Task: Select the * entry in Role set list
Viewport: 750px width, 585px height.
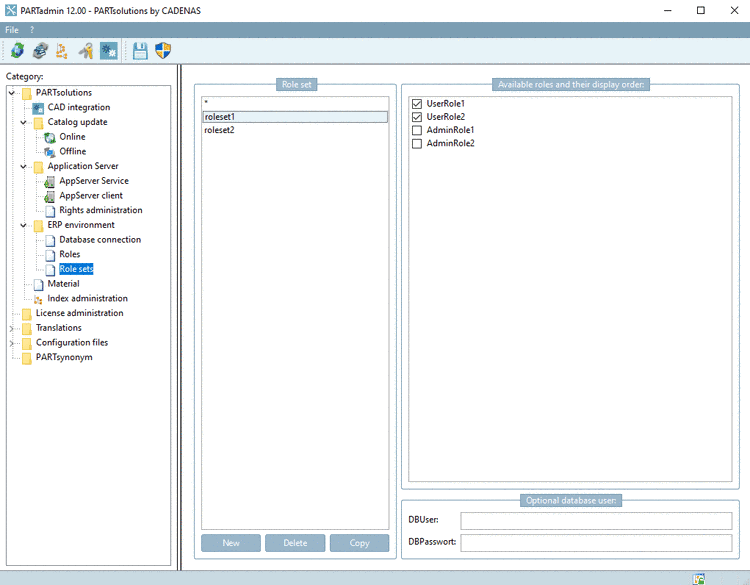Action: tap(295, 103)
